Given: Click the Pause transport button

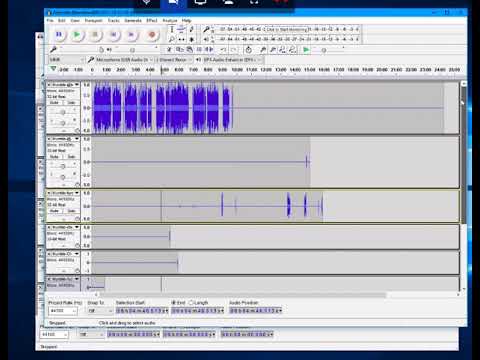Looking at the screenshot, I should [x=59, y=34].
